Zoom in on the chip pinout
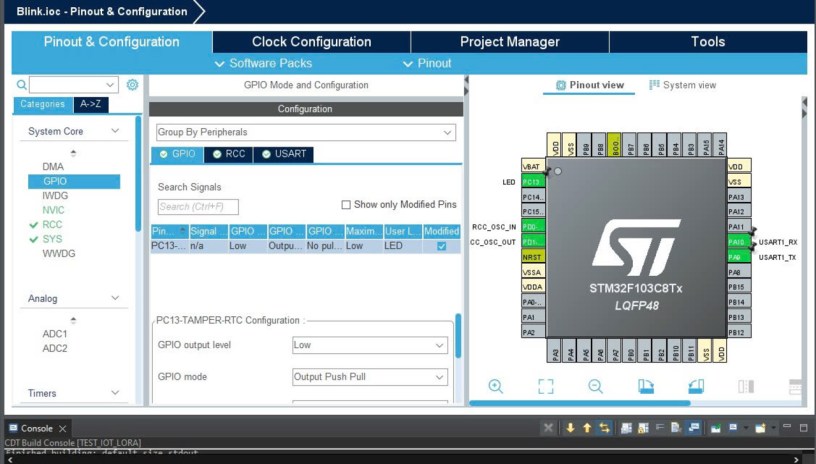 point(495,386)
